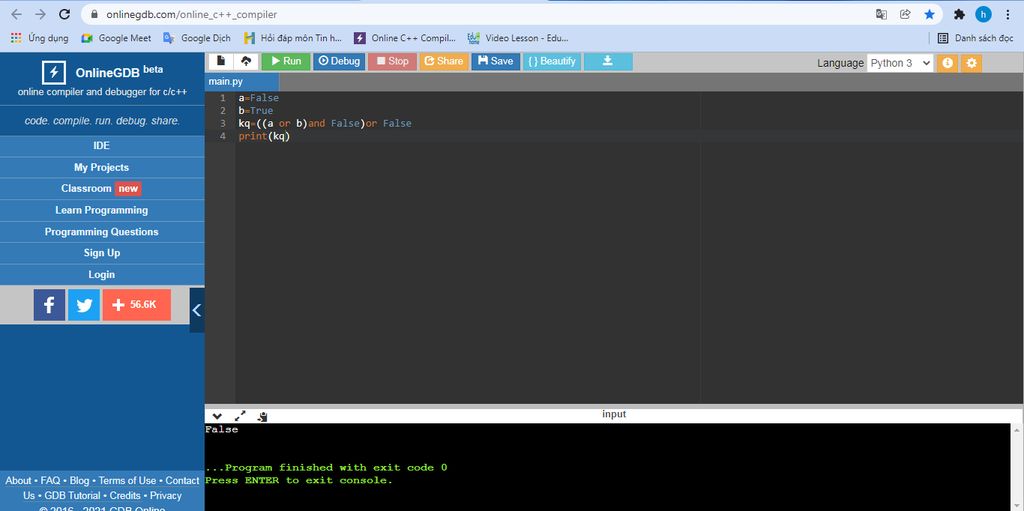Collapse the console with the down chevron icon
The width and height of the screenshot is (1024, 511).
217,416
